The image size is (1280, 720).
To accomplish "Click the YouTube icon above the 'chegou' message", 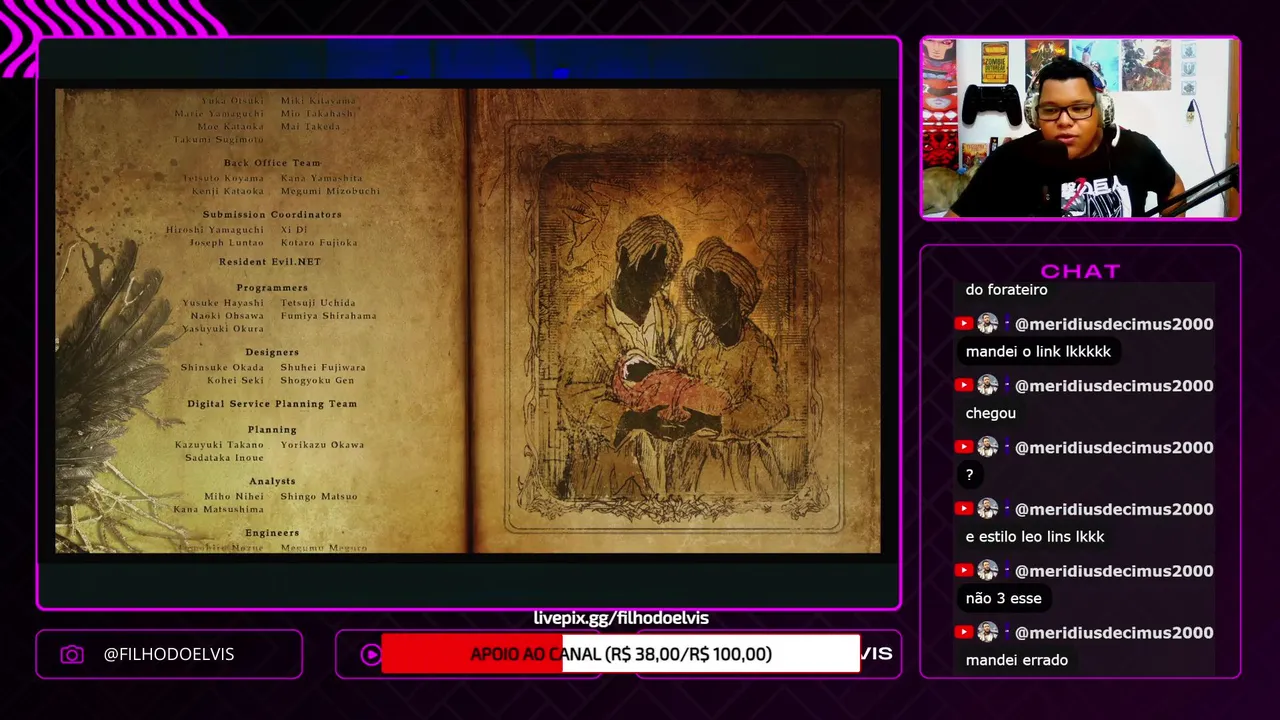I will coord(963,385).
